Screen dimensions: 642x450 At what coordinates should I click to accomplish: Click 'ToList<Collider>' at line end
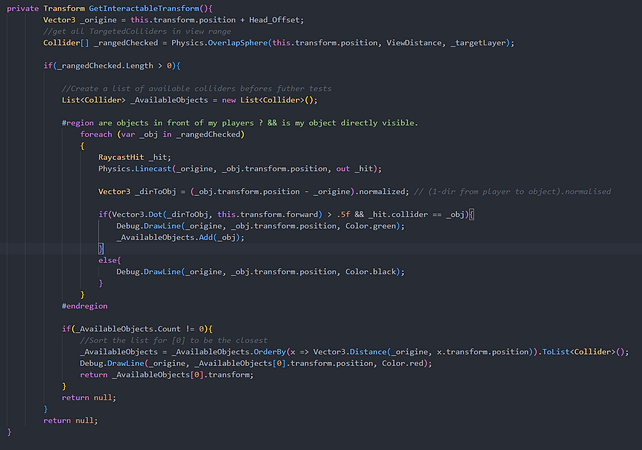(x=579, y=353)
